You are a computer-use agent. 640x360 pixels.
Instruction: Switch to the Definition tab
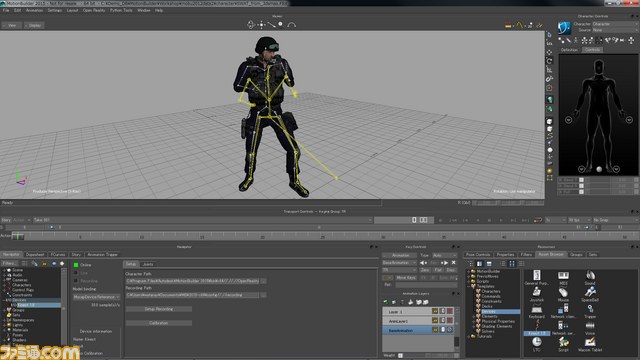(569, 50)
